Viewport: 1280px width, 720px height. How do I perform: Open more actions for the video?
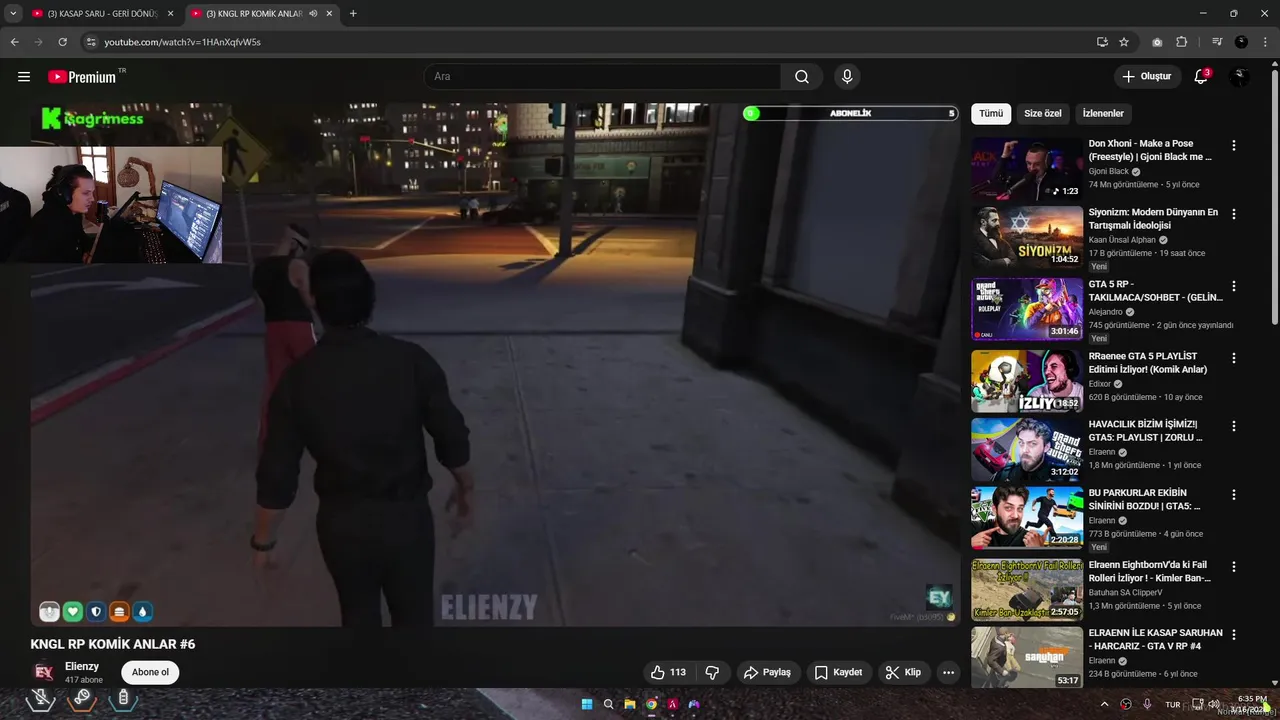(948, 672)
